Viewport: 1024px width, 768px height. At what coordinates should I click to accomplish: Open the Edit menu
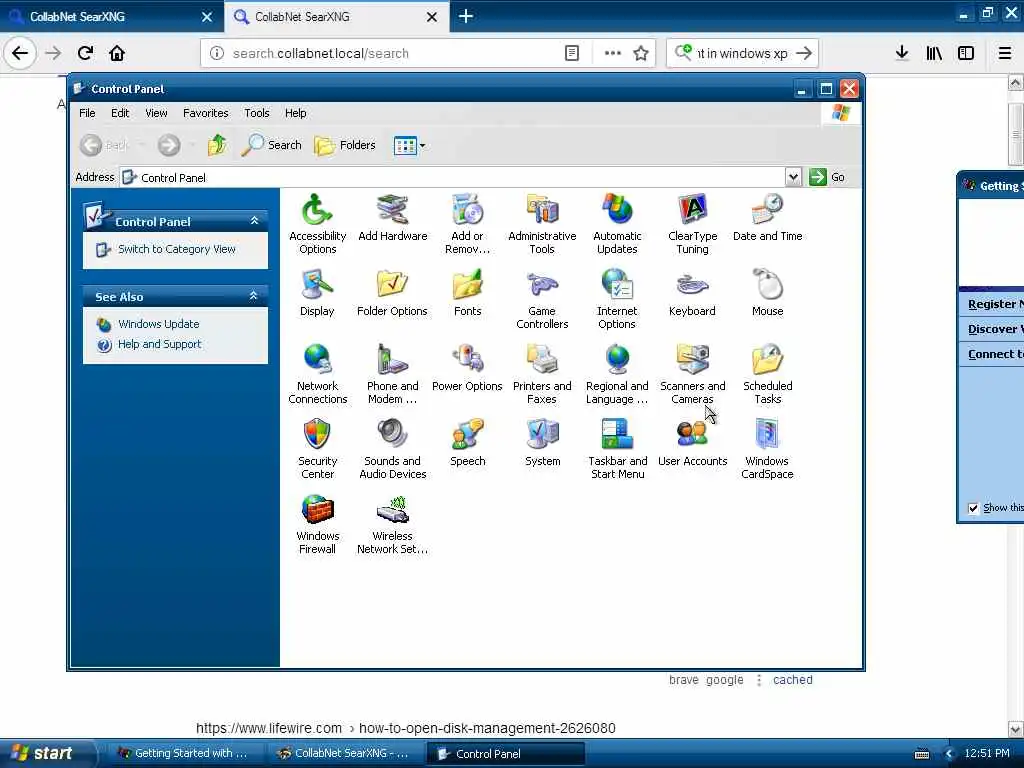[120, 113]
